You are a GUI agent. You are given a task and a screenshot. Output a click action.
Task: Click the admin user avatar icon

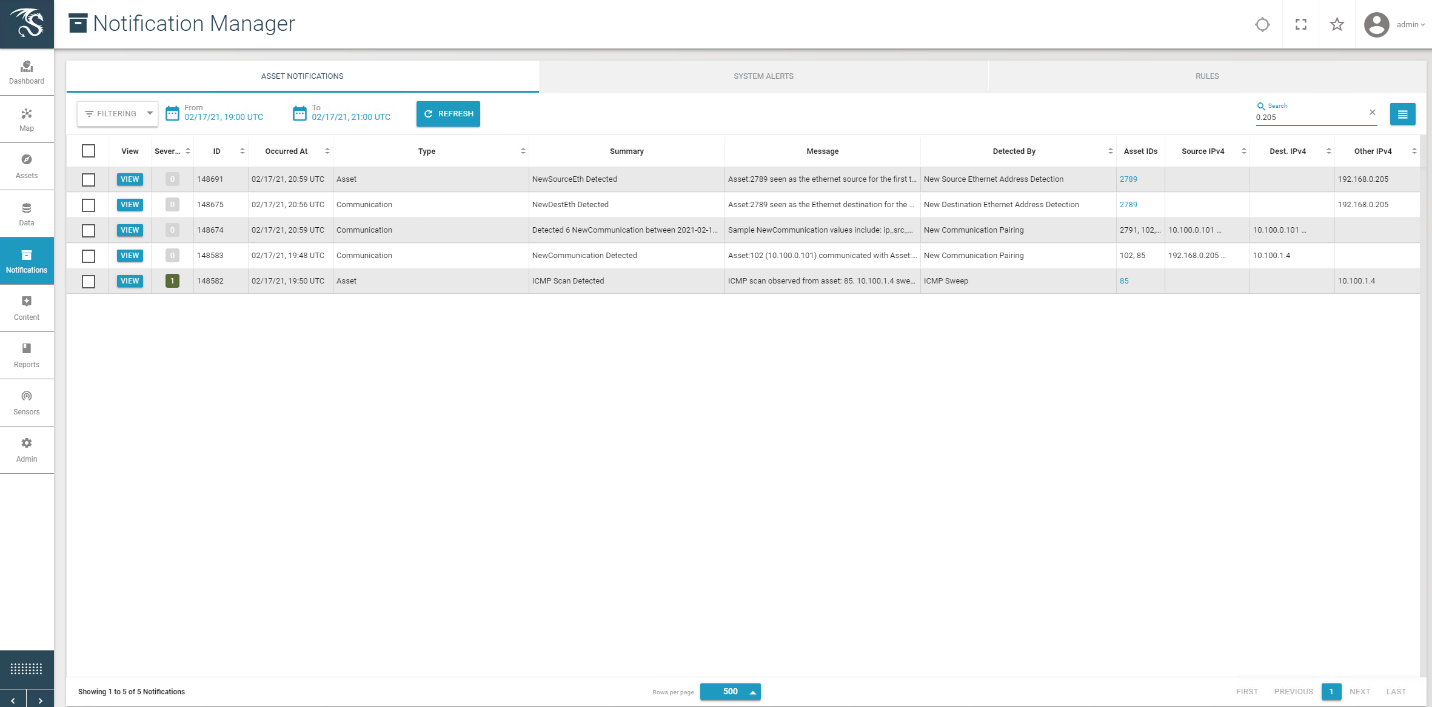(x=1377, y=25)
